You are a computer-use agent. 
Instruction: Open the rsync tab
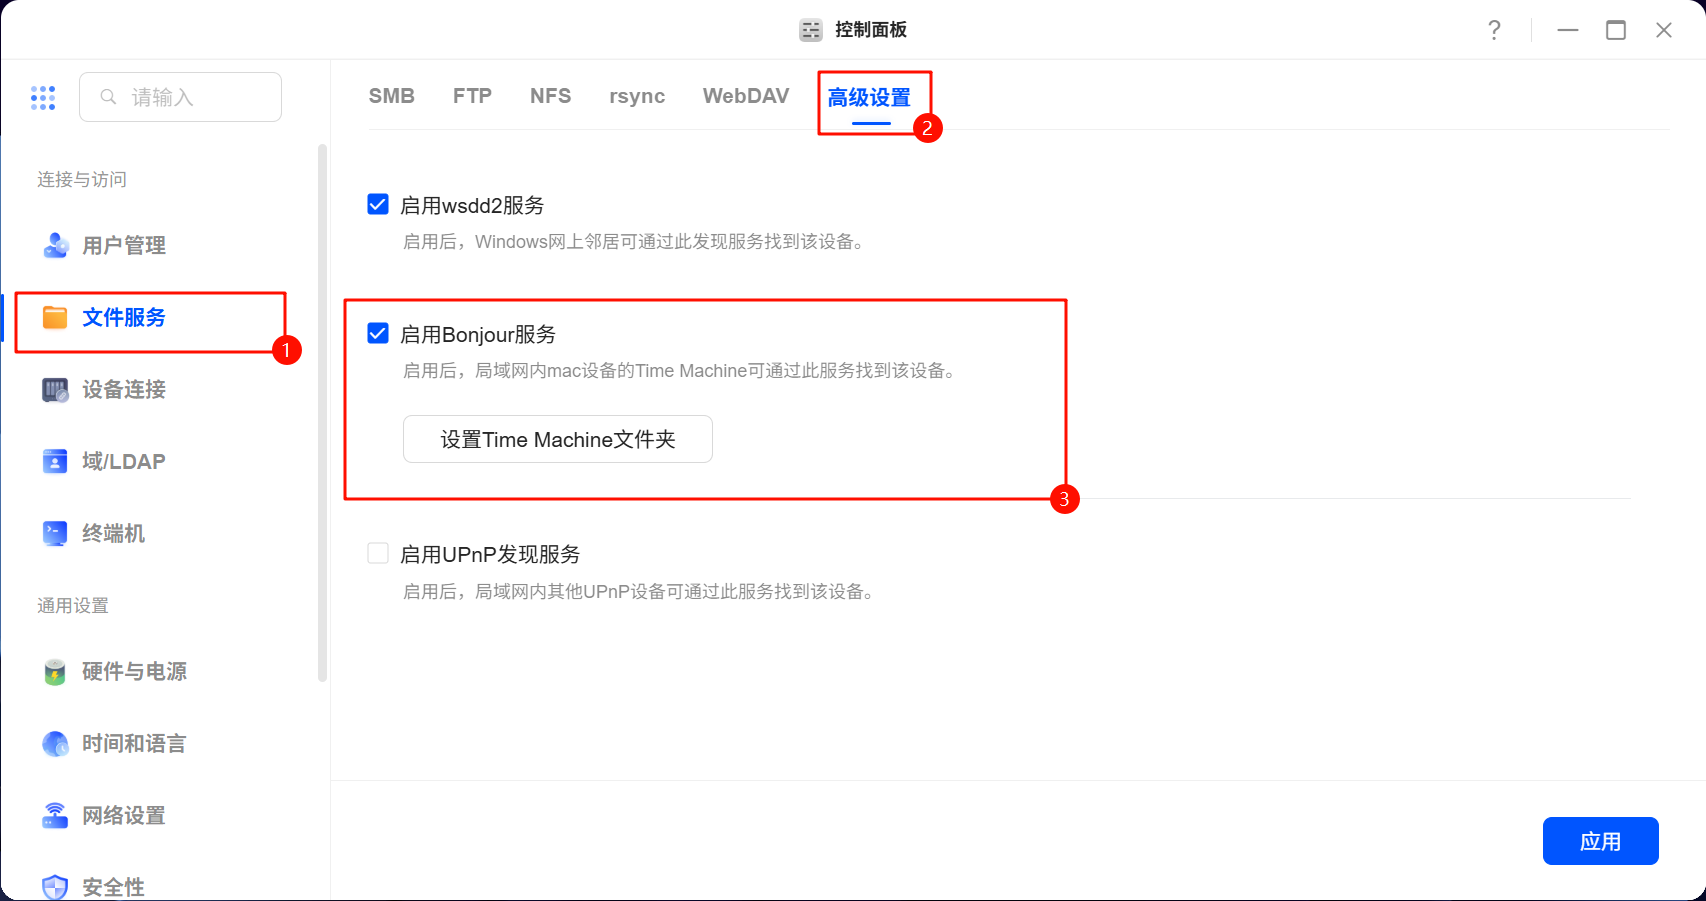click(x=637, y=96)
